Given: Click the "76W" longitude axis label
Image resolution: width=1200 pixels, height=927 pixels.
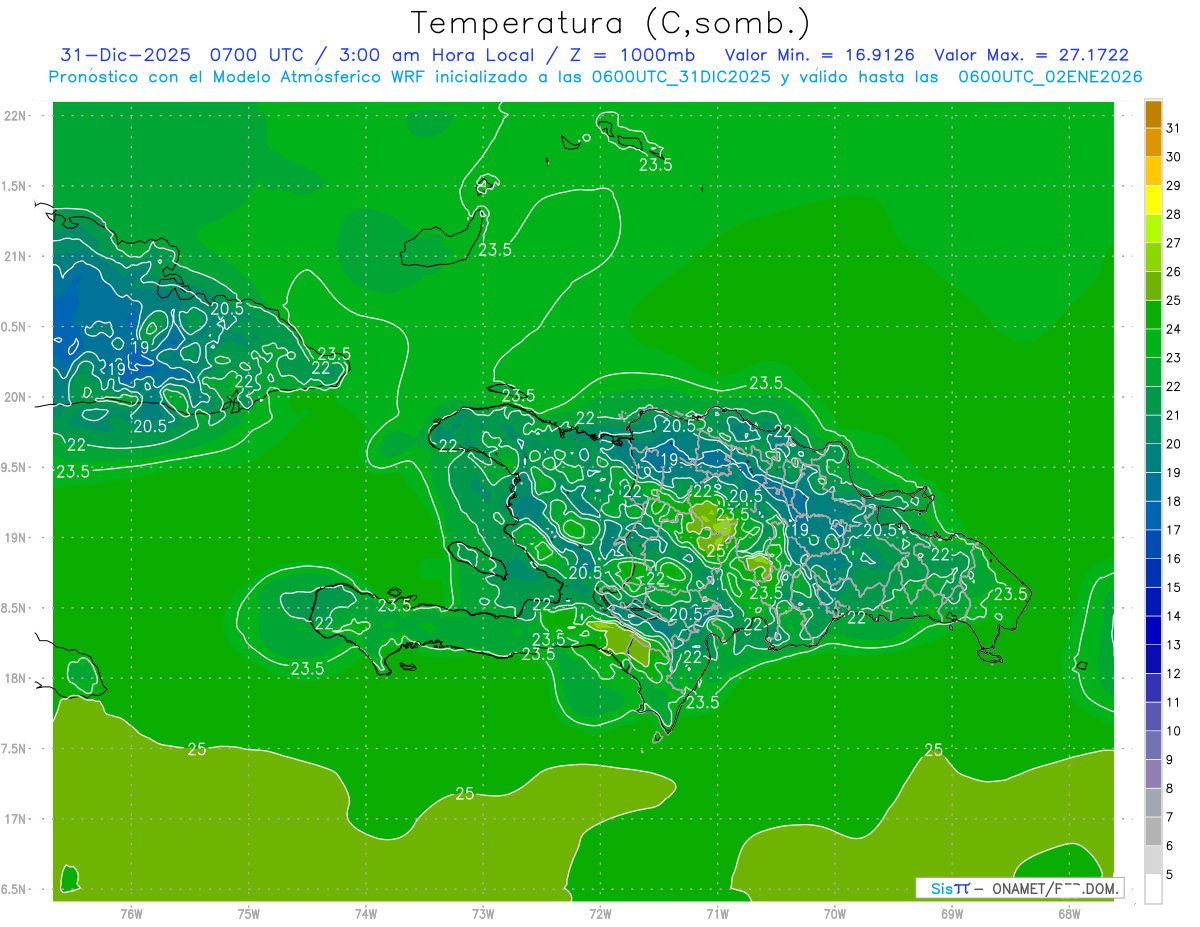Looking at the screenshot, I should [x=131, y=914].
